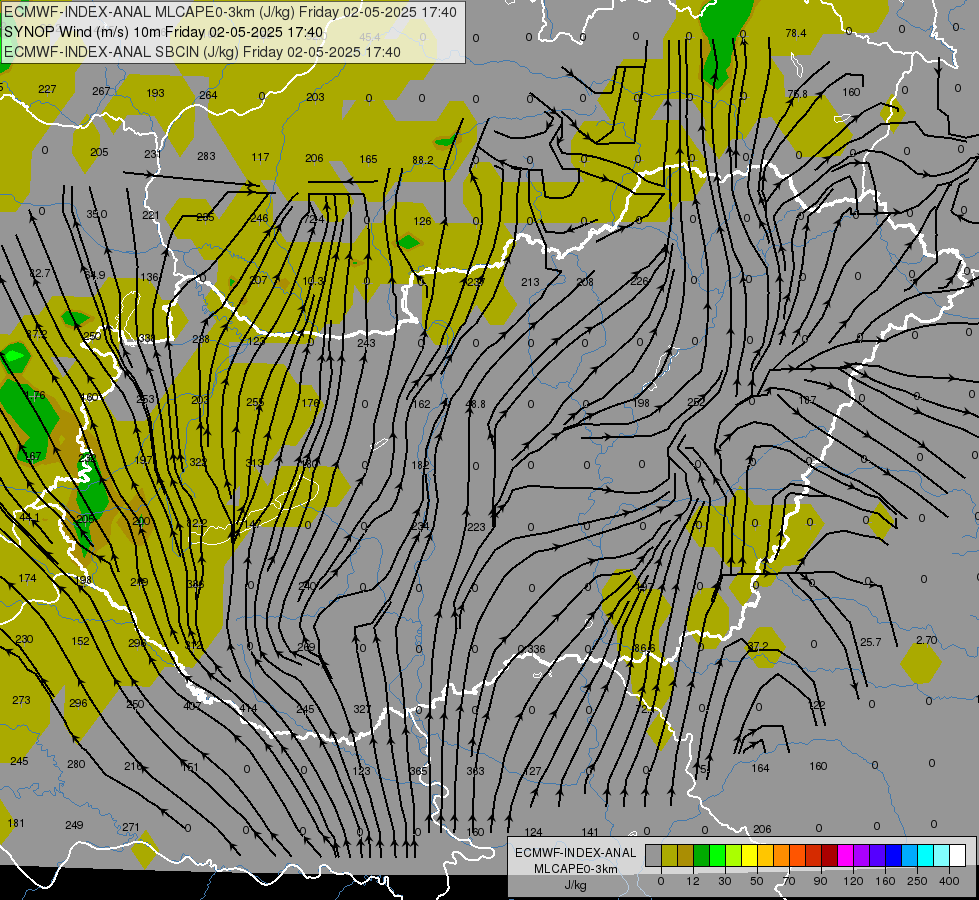Image resolution: width=979 pixels, height=900 pixels.
Task: Click the legend tick label '12'
Action: [693, 881]
